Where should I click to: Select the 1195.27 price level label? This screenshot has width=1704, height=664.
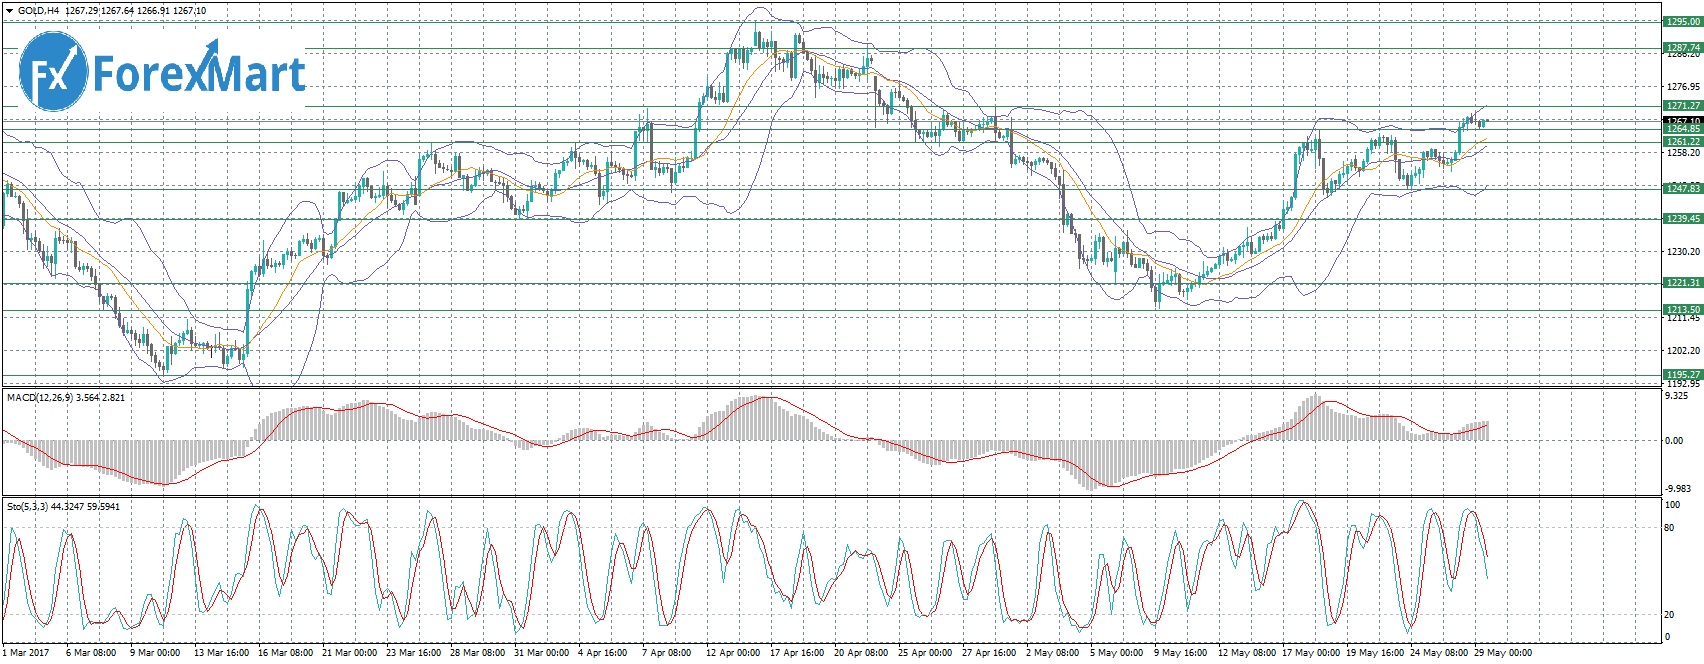coord(1682,374)
